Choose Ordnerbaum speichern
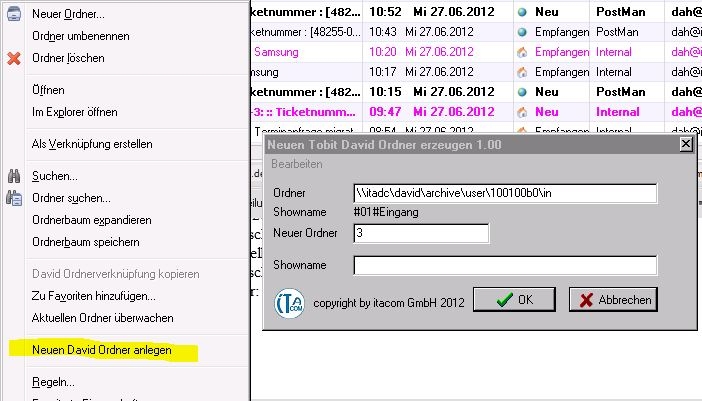The height and width of the screenshot is (401, 702). pos(86,242)
